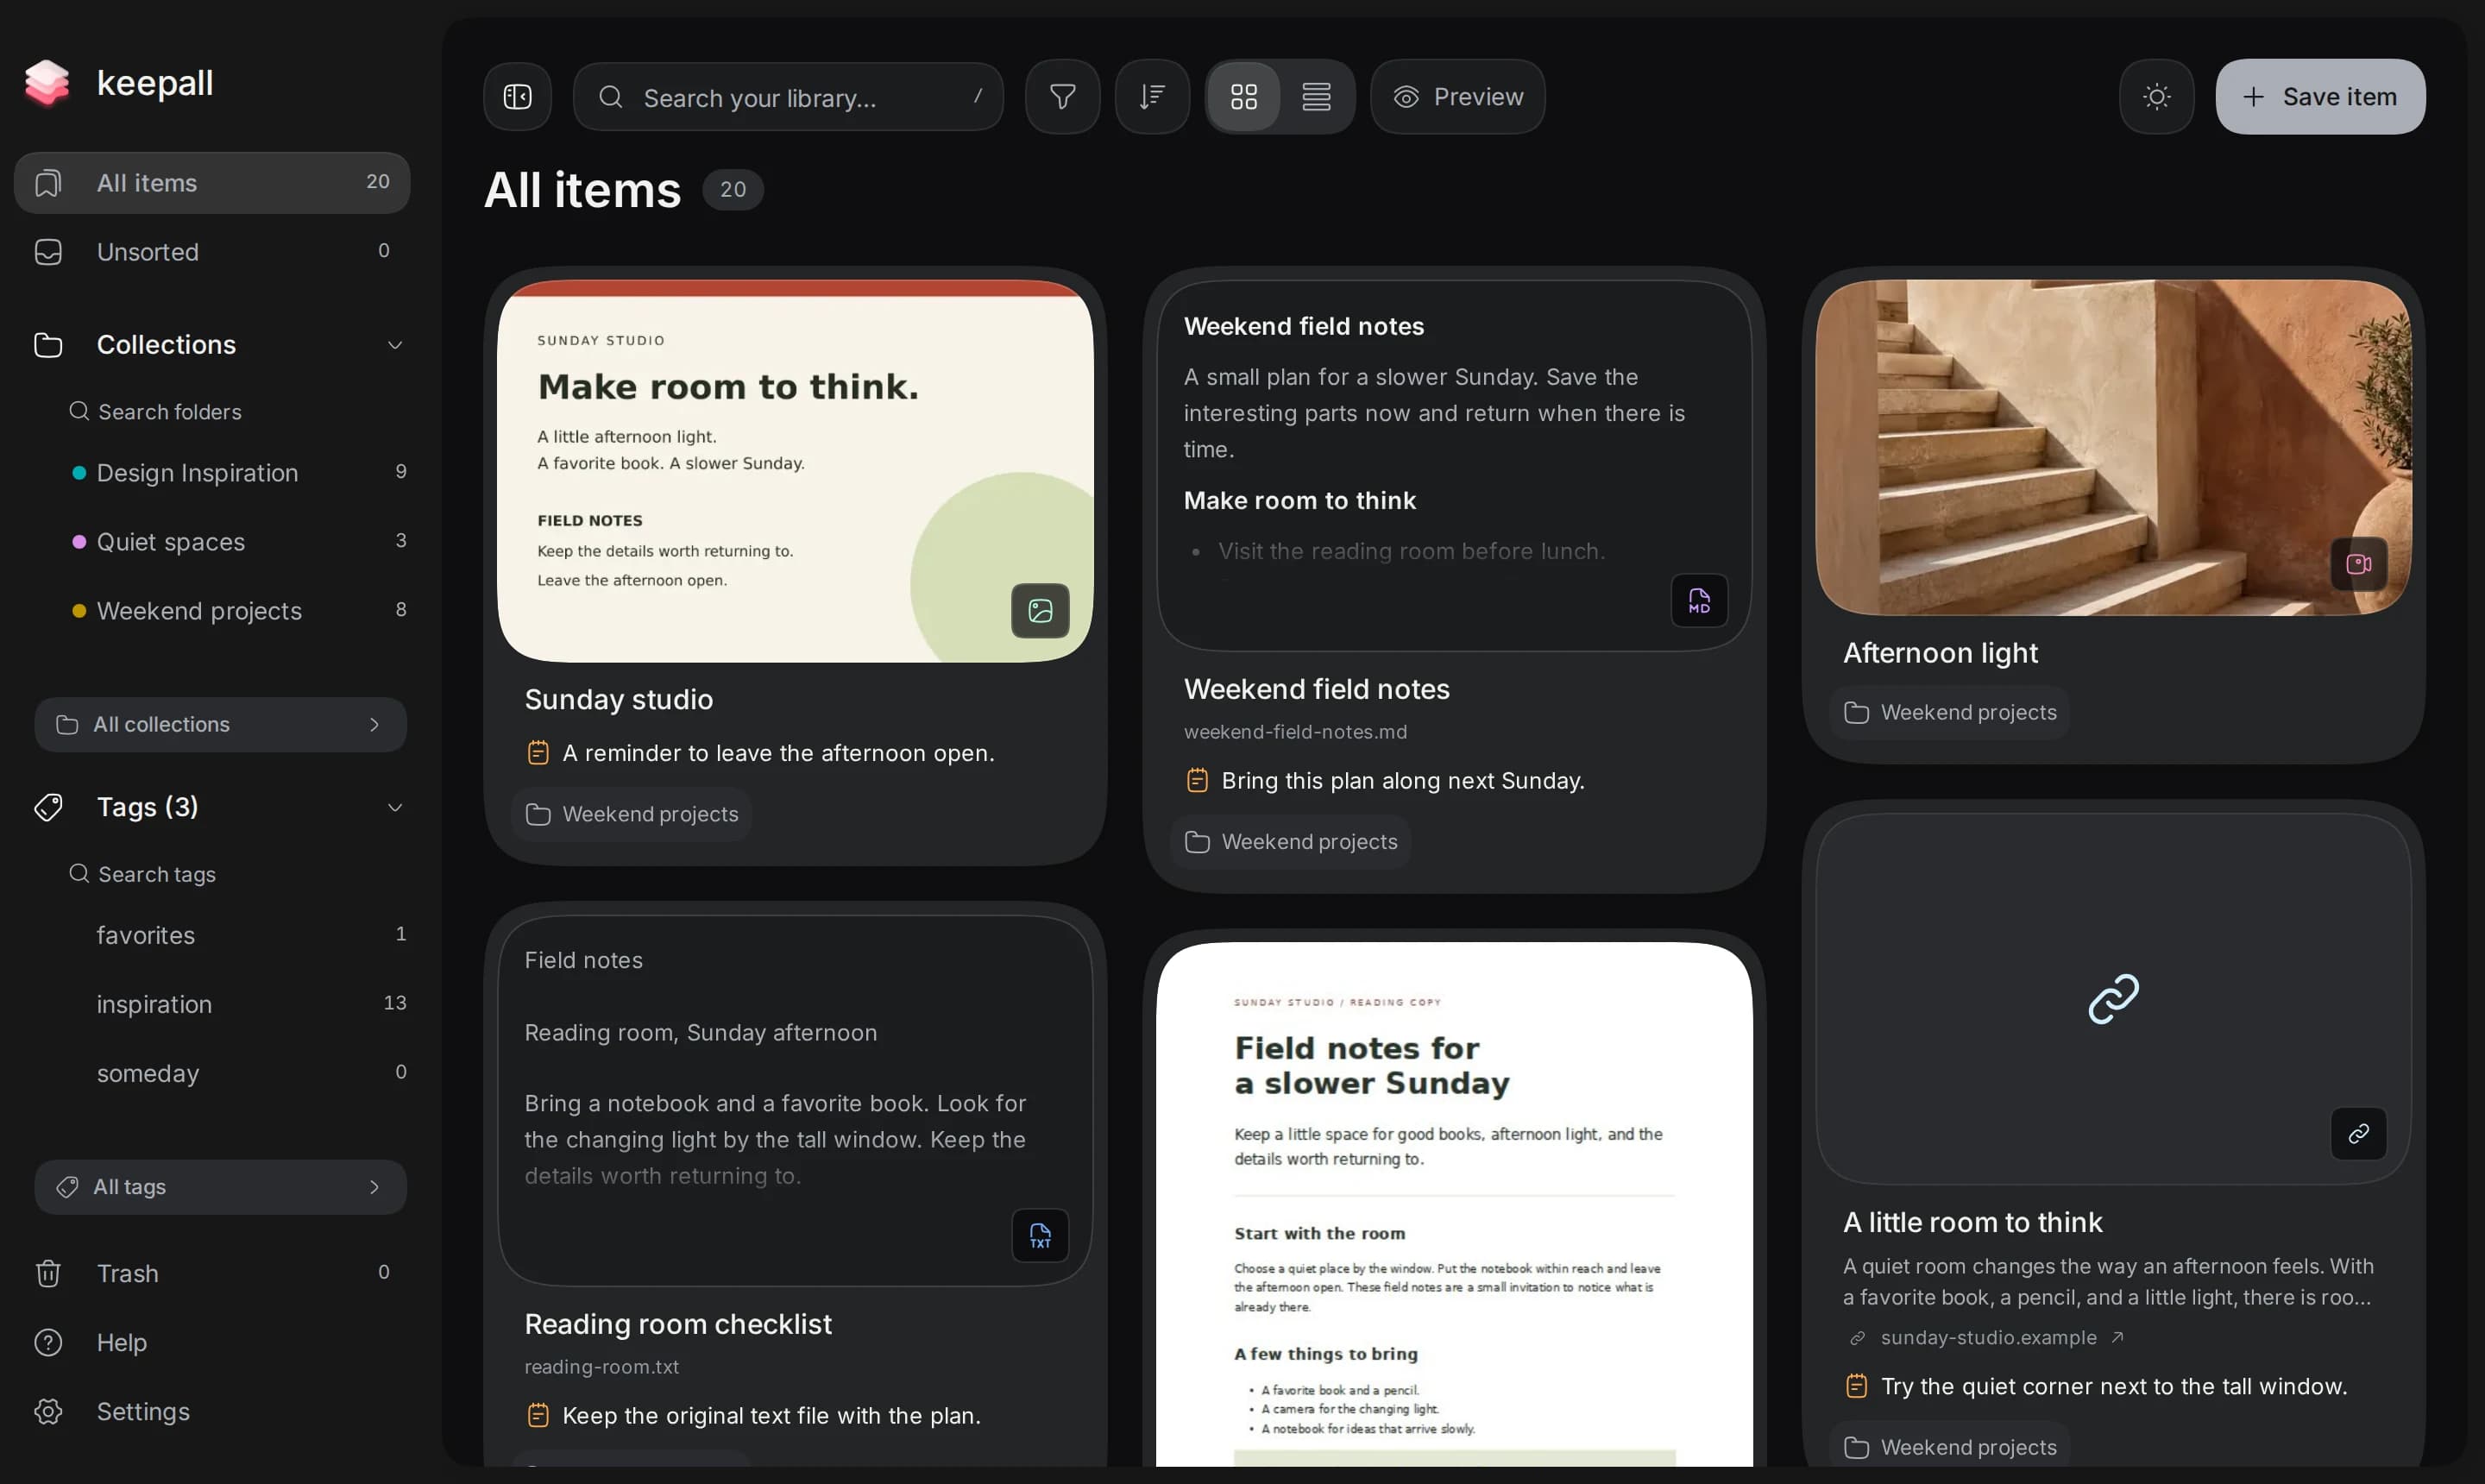Click video badge on Afternoon light thumbnail
Image resolution: width=2485 pixels, height=1484 pixels.
[2358, 565]
